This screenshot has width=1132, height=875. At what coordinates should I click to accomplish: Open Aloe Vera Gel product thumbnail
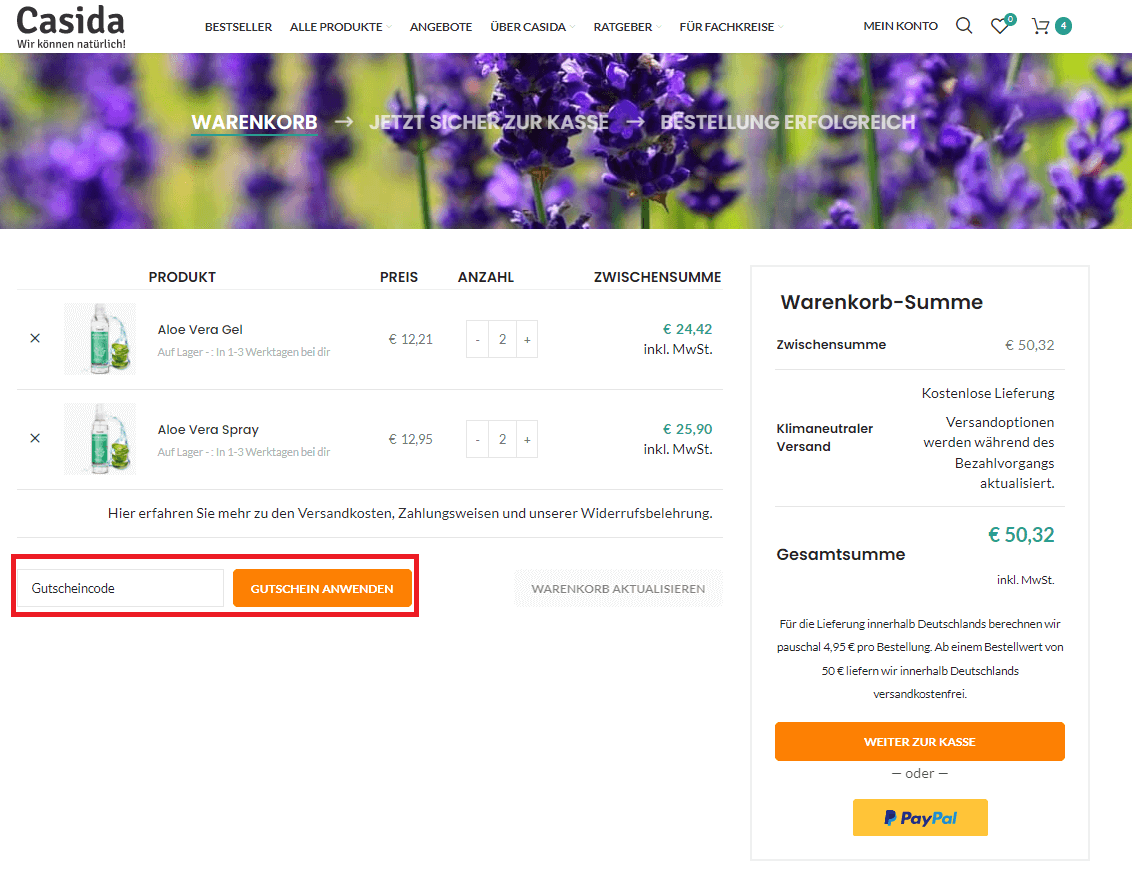coord(100,339)
